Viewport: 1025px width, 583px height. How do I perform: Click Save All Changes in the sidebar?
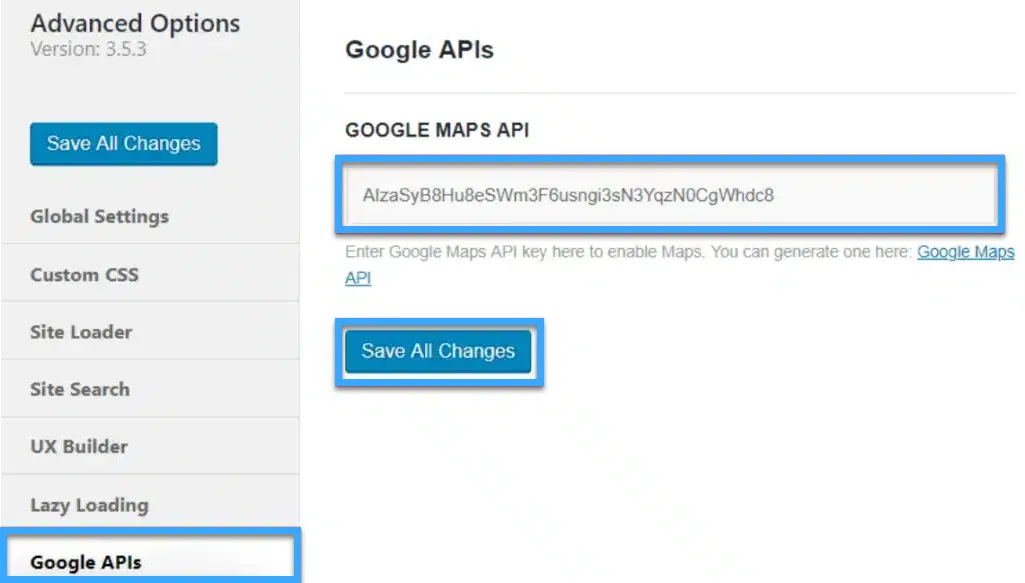(x=124, y=144)
